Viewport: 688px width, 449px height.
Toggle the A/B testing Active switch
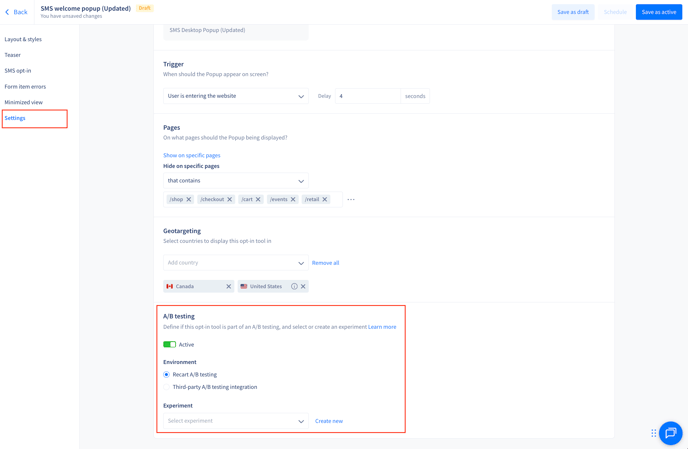point(169,345)
